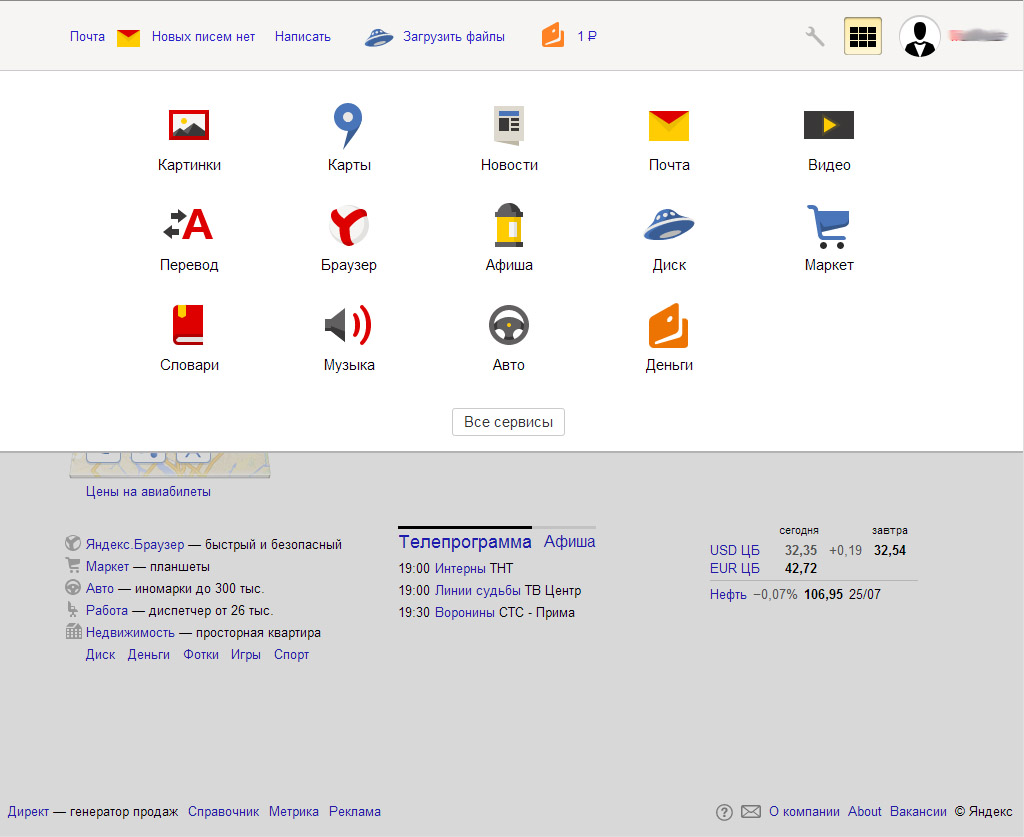The width and height of the screenshot is (1024, 837).
Task: Open the Диск flying saucer icon in the grid
Action: (669, 225)
